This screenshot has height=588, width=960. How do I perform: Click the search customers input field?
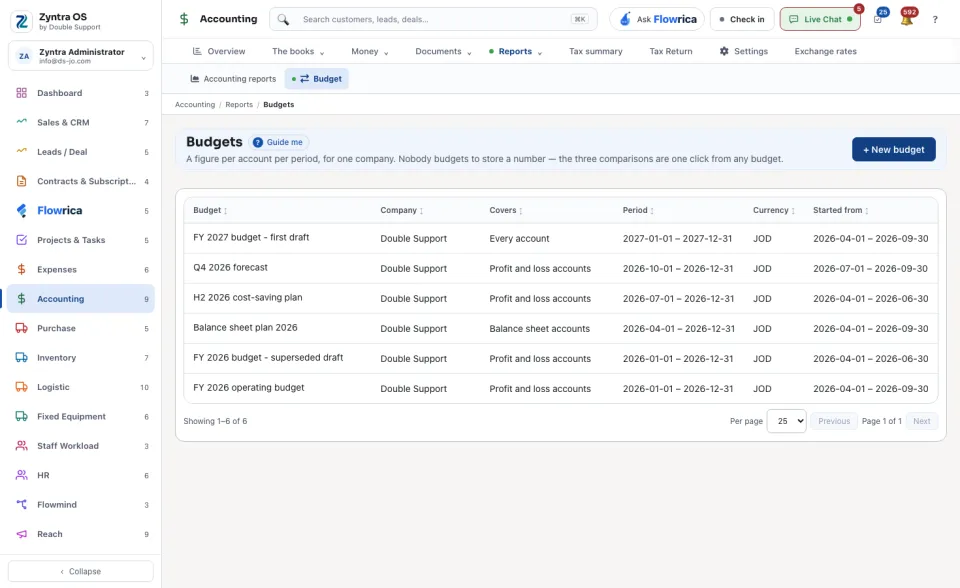click(433, 20)
